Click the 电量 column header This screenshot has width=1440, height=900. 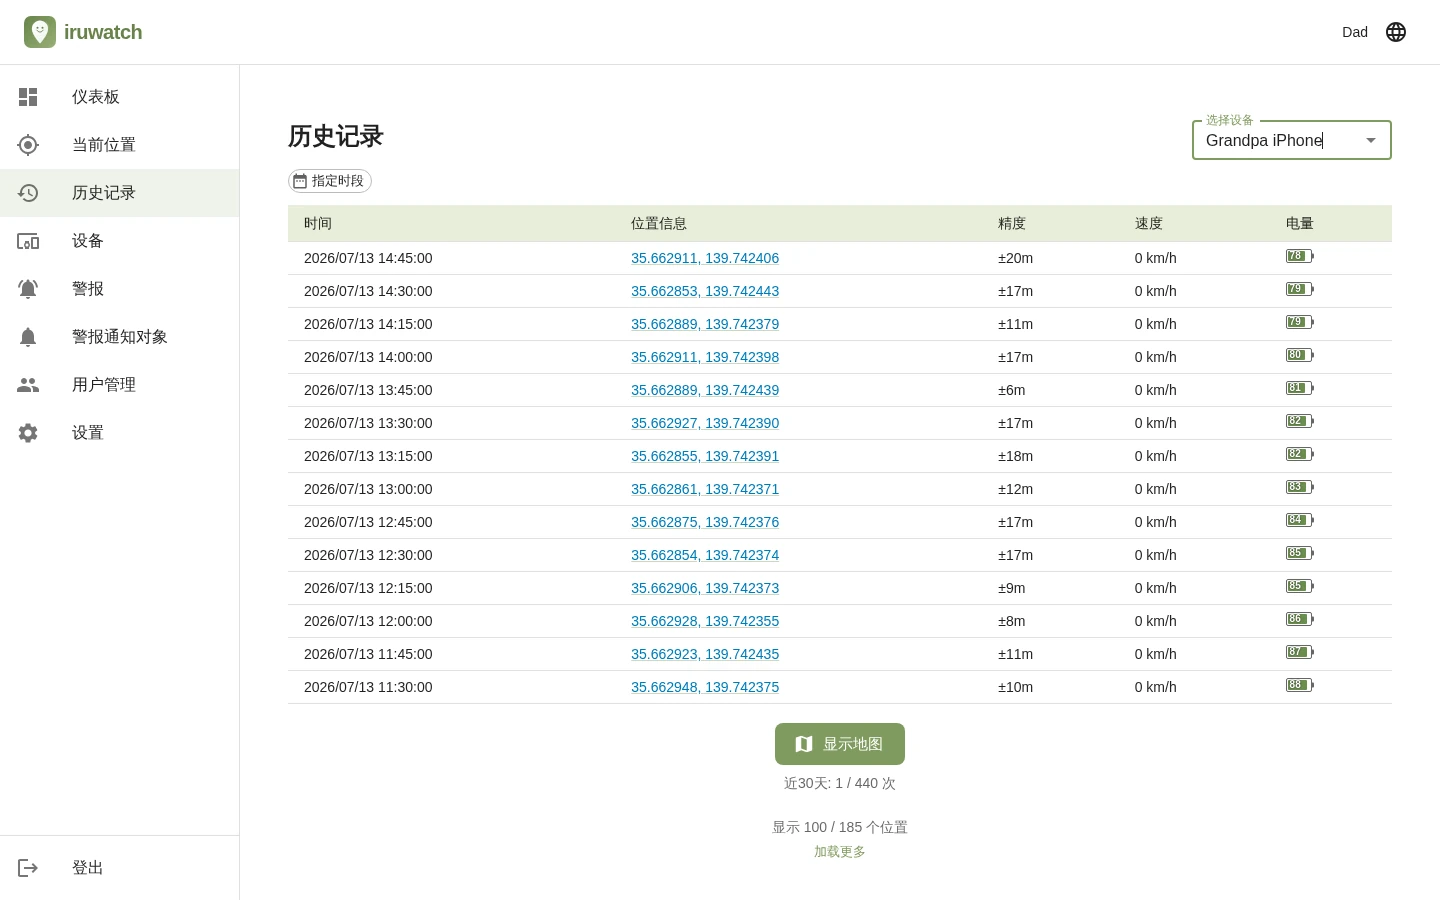click(x=1300, y=224)
